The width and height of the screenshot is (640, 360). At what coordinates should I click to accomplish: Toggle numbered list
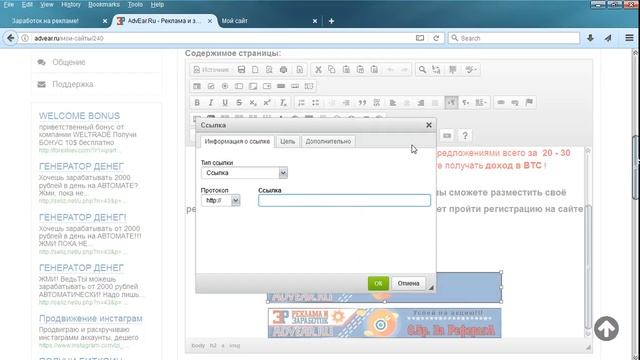302,102
